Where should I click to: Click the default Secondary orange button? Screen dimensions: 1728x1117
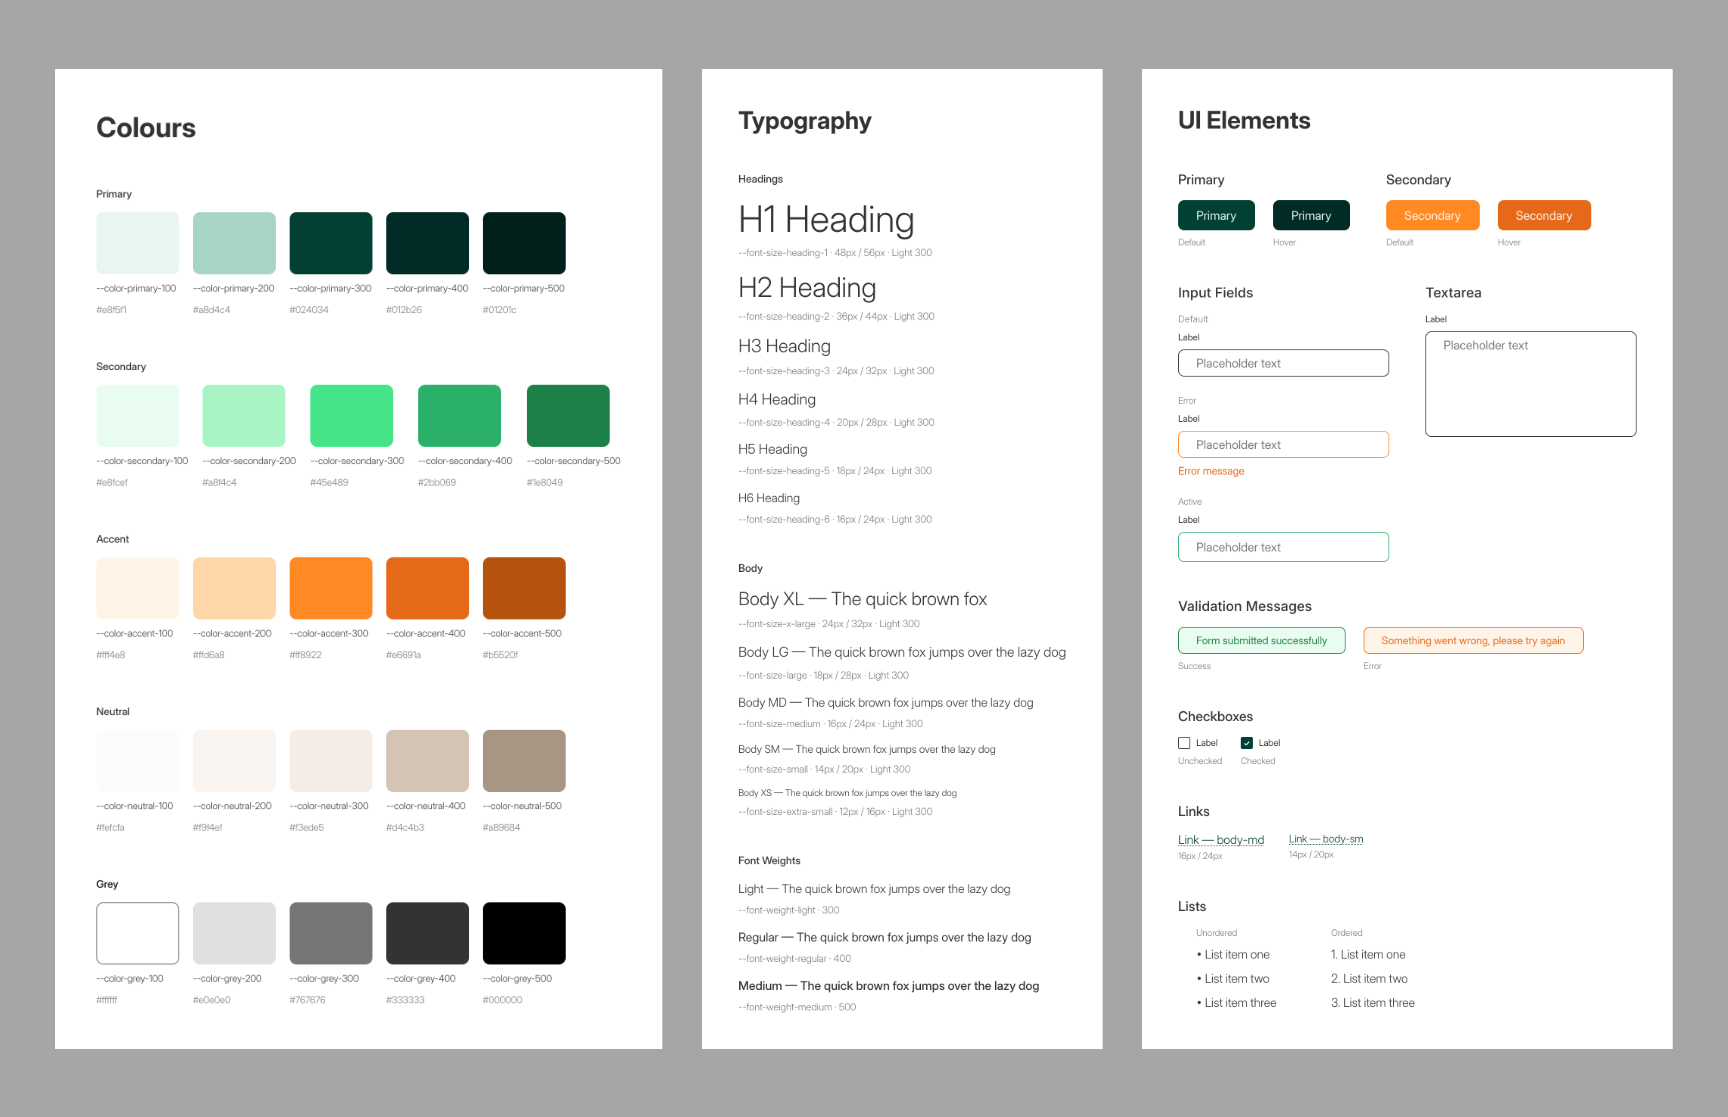click(x=1432, y=215)
